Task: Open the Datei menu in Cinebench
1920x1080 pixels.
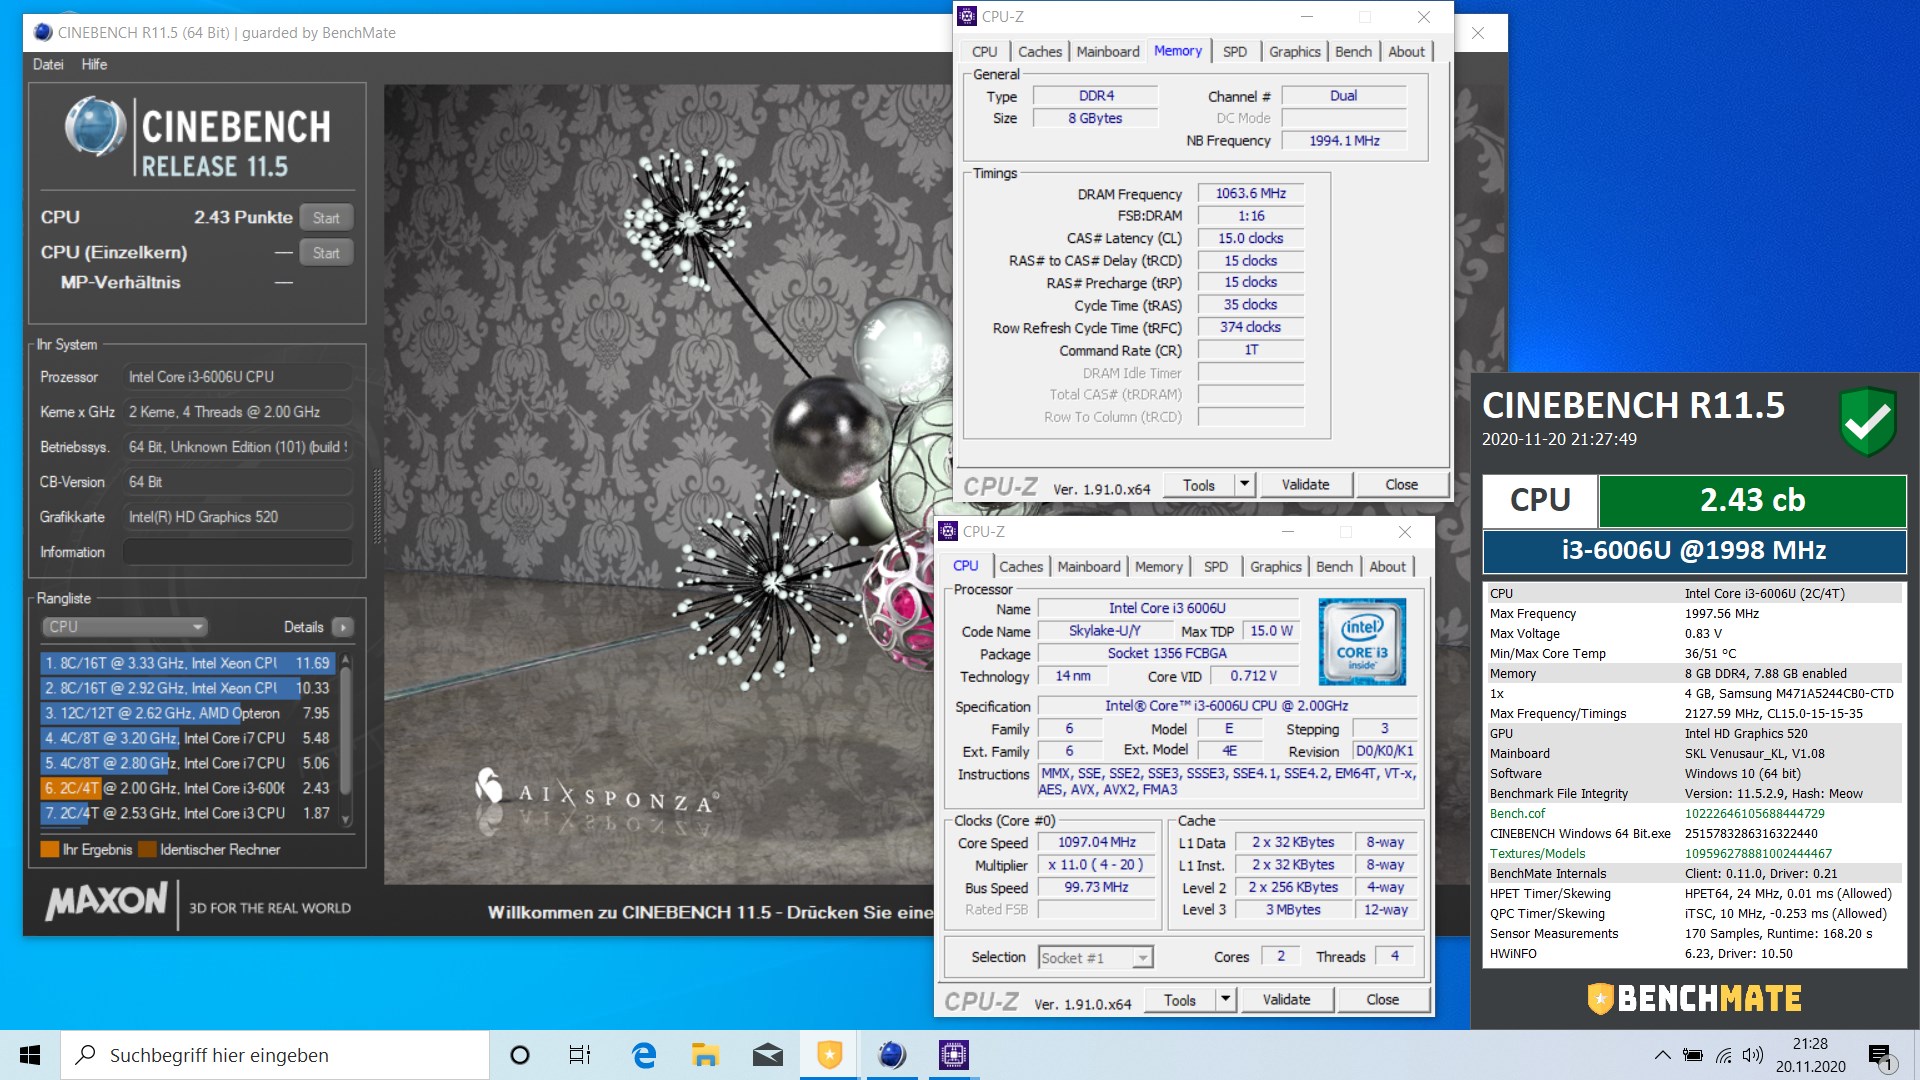Action: click(x=48, y=64)
